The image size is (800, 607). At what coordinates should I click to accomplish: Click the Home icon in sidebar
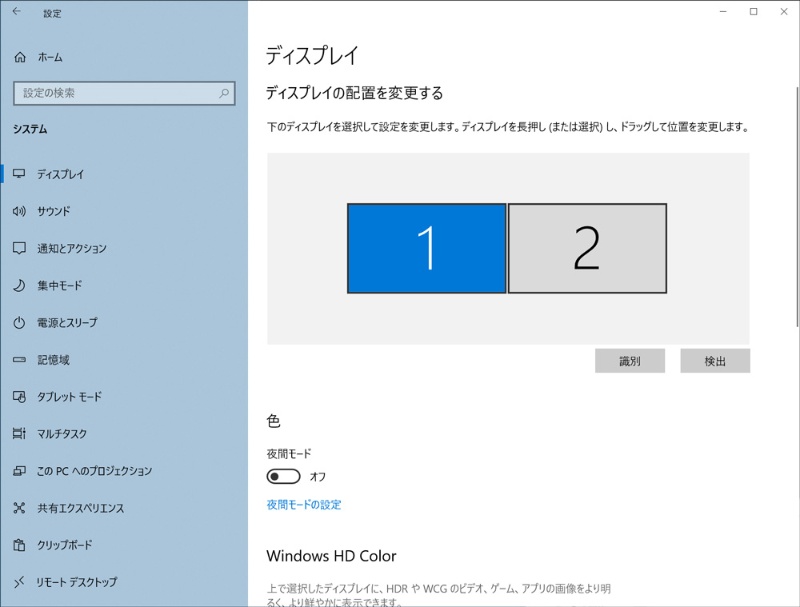[x=19, y=57]
